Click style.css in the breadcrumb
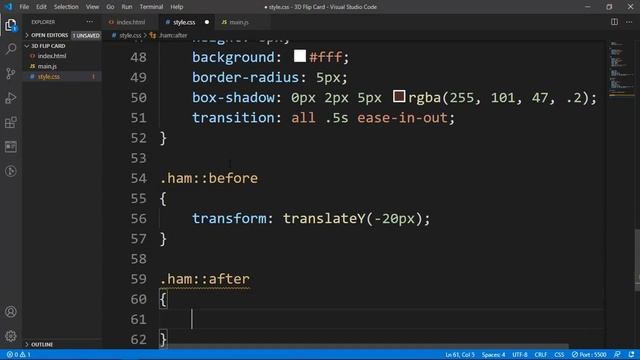The image size is (640, 360). coord(130,36)
